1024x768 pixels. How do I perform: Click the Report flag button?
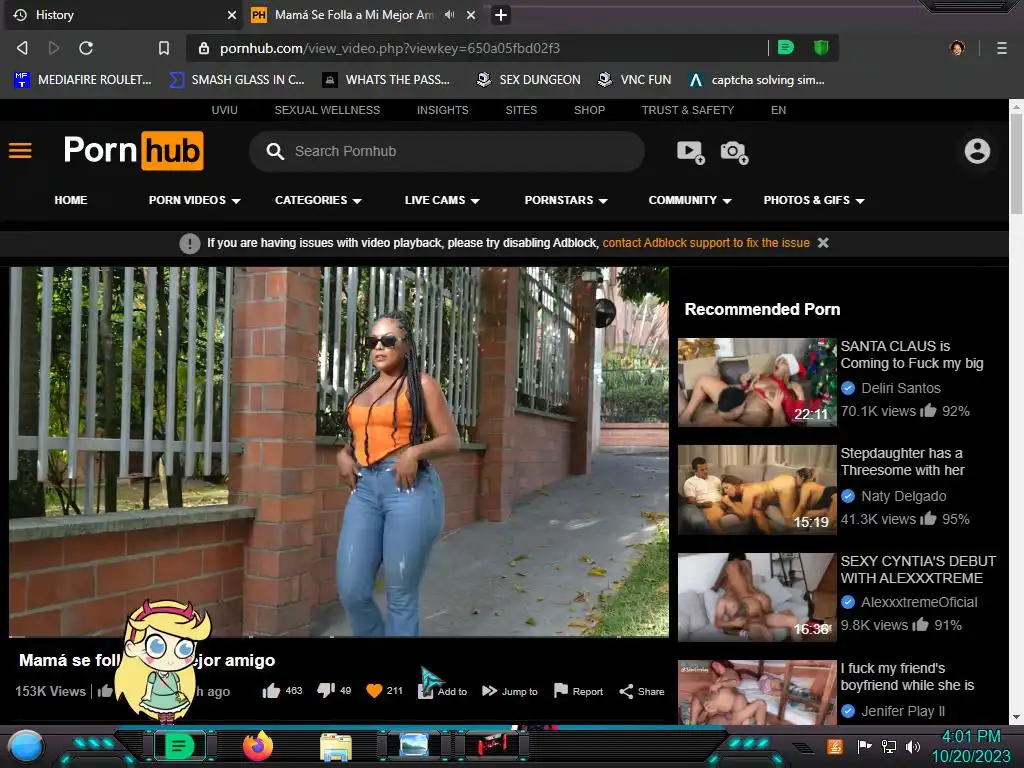pos(578,691)
